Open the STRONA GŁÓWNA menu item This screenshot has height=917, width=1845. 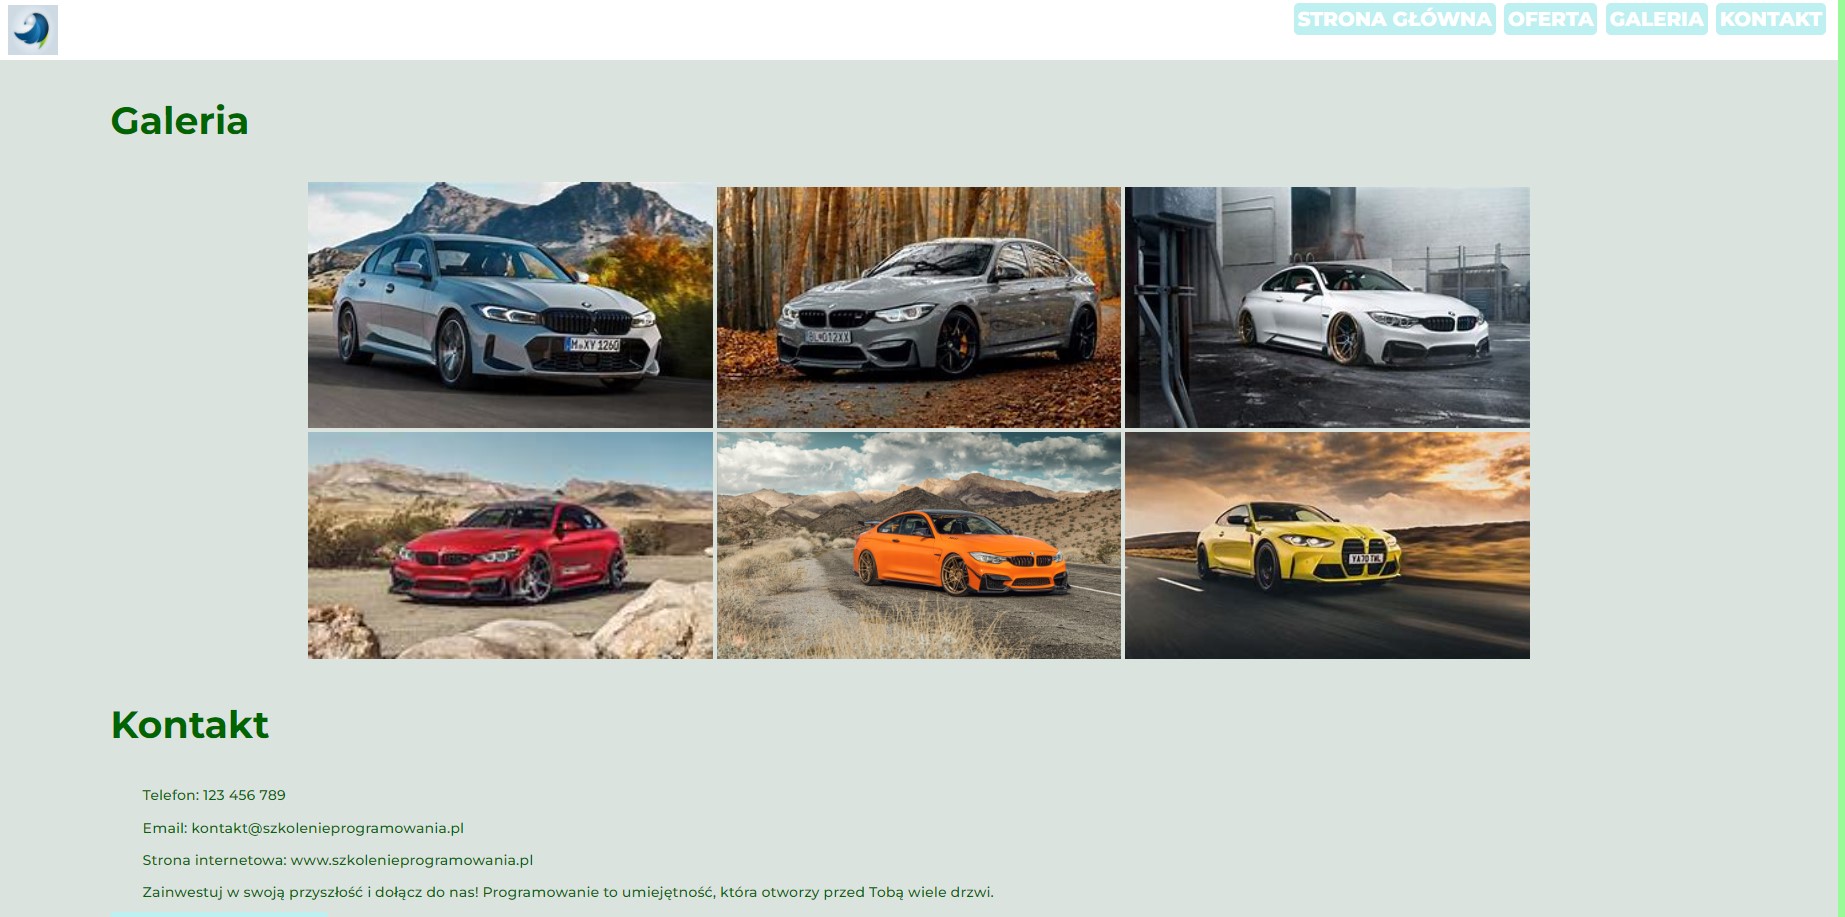(1394, 19)
